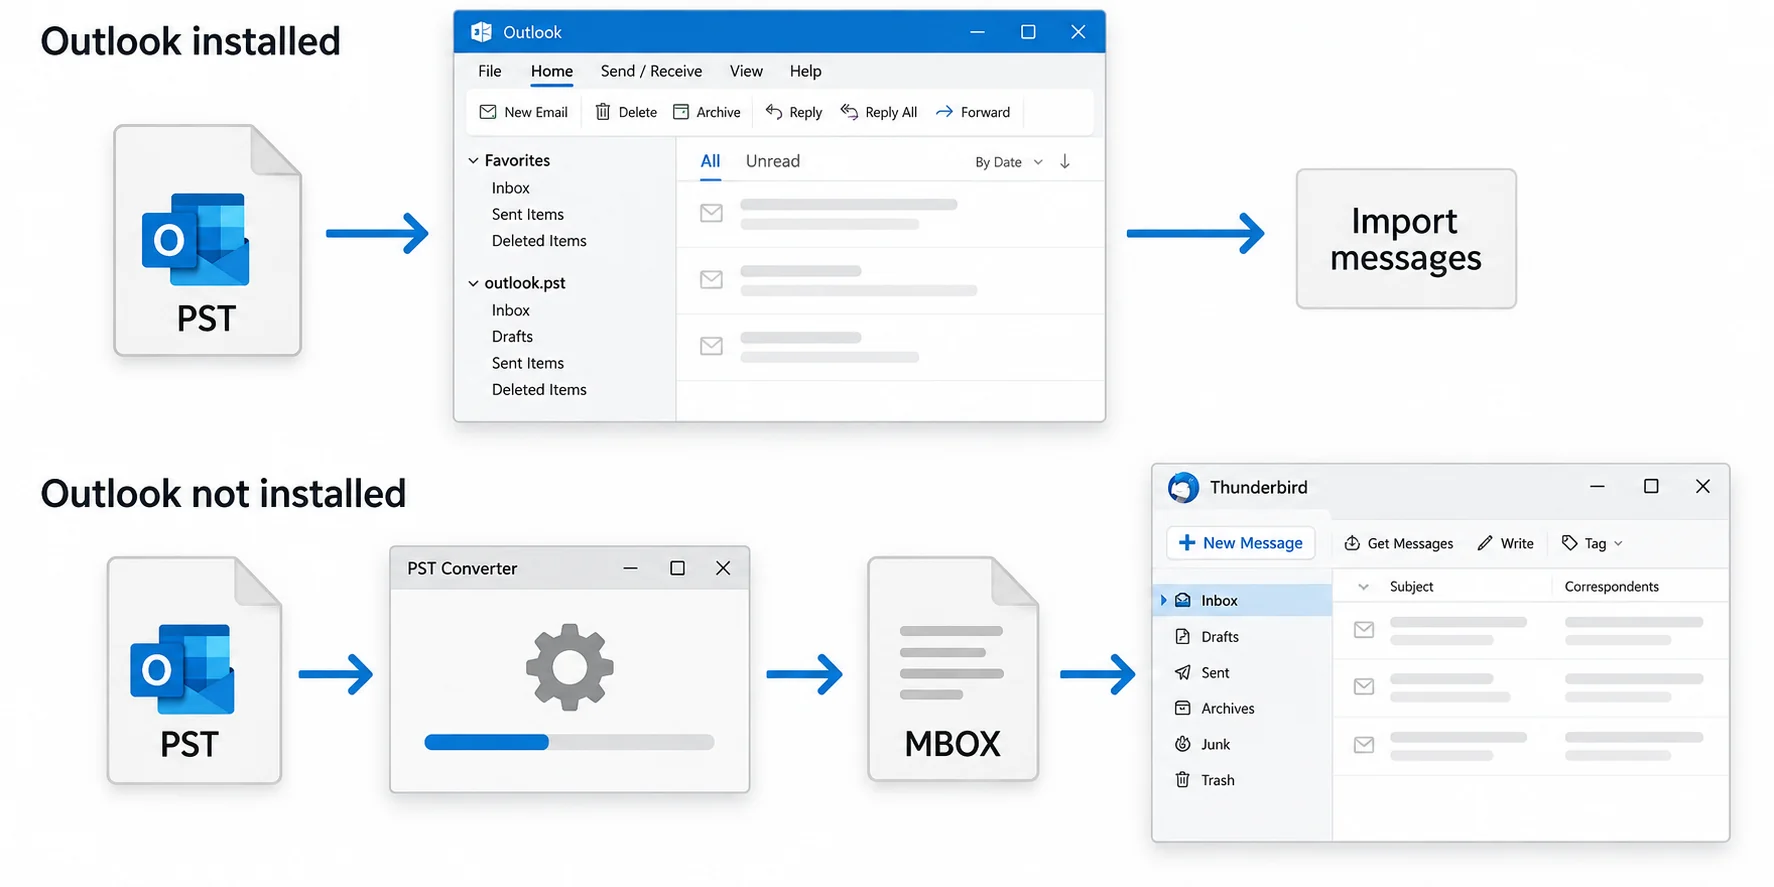Image resolution: width=1774 pixels, height=887 pixels.
Task: Select Inbox under outlook.pst
Action: click(510, 310)
